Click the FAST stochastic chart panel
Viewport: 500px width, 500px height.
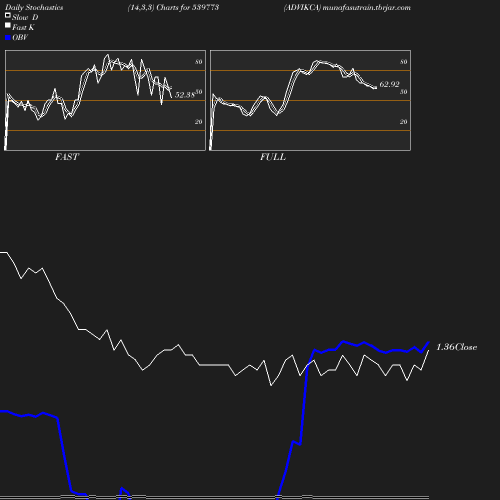click(105, 100)
